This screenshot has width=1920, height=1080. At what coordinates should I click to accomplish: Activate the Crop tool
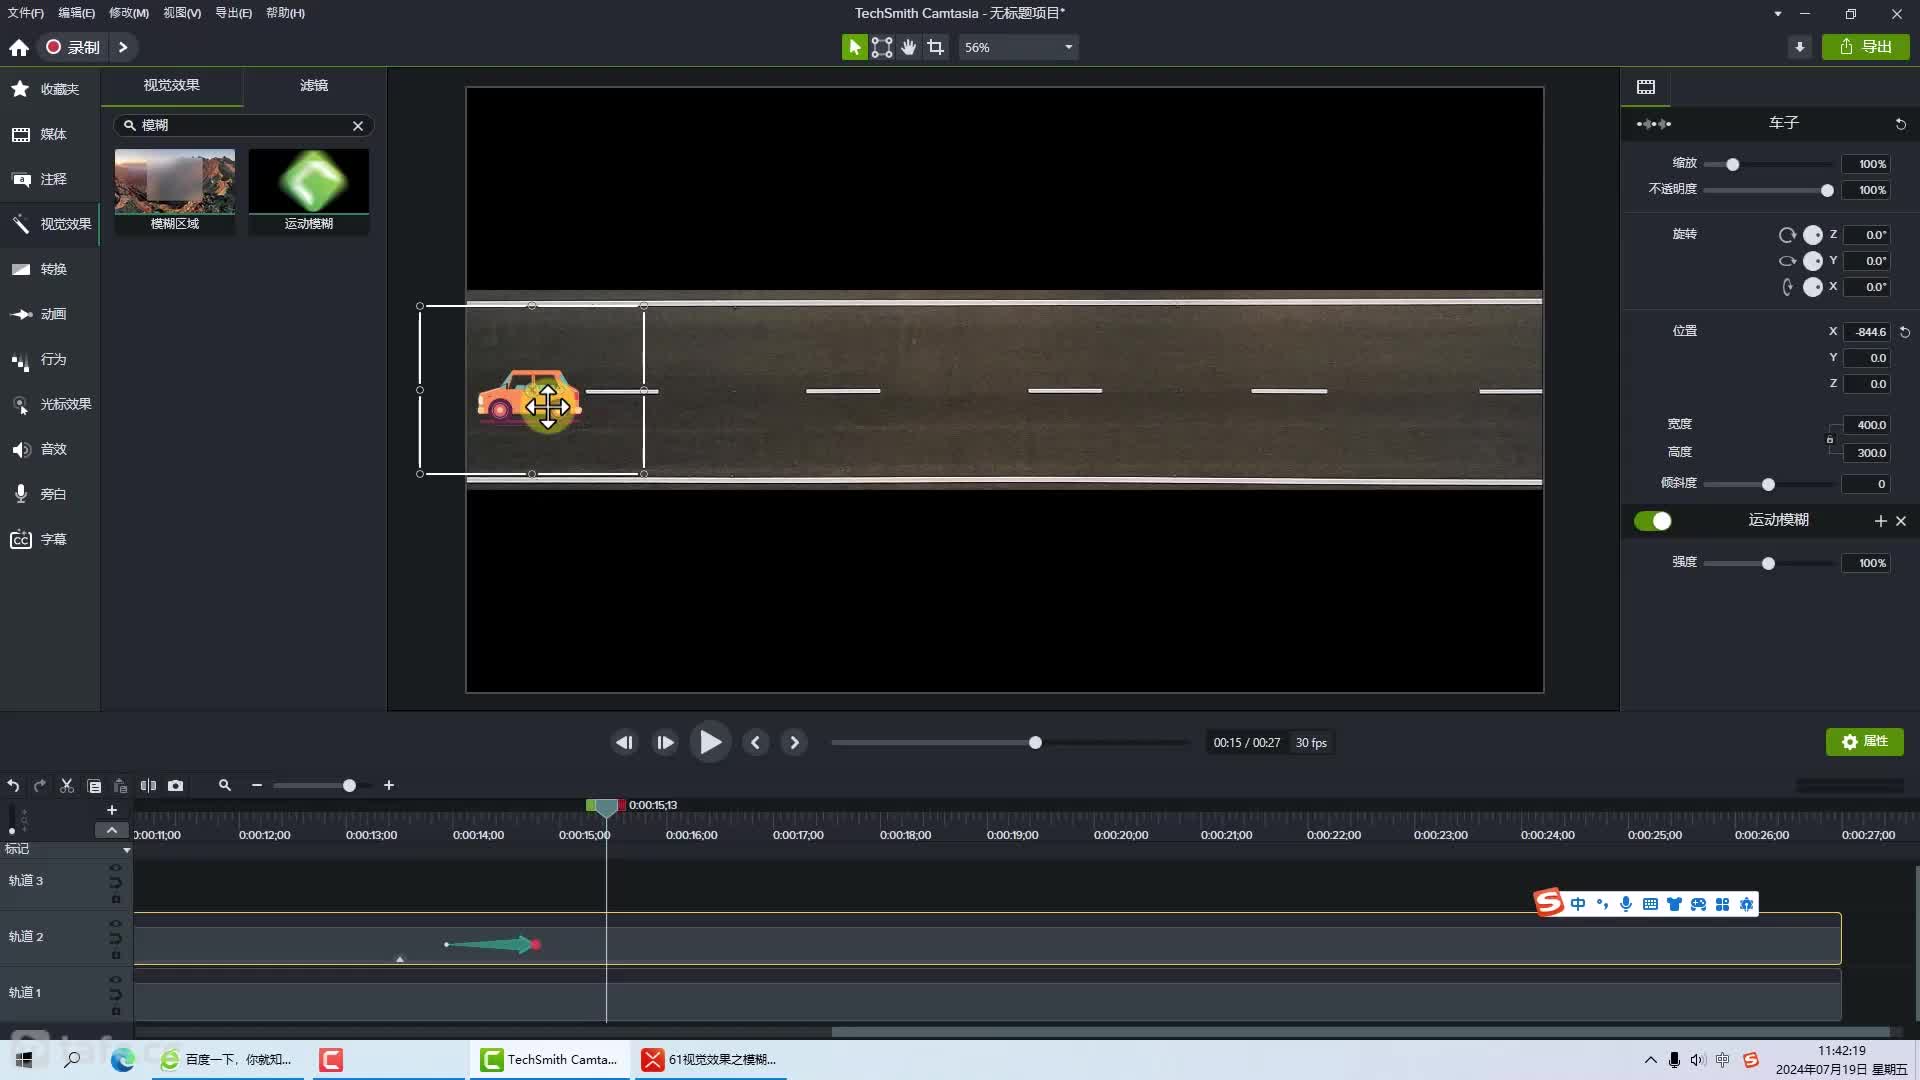coord(936,47)
